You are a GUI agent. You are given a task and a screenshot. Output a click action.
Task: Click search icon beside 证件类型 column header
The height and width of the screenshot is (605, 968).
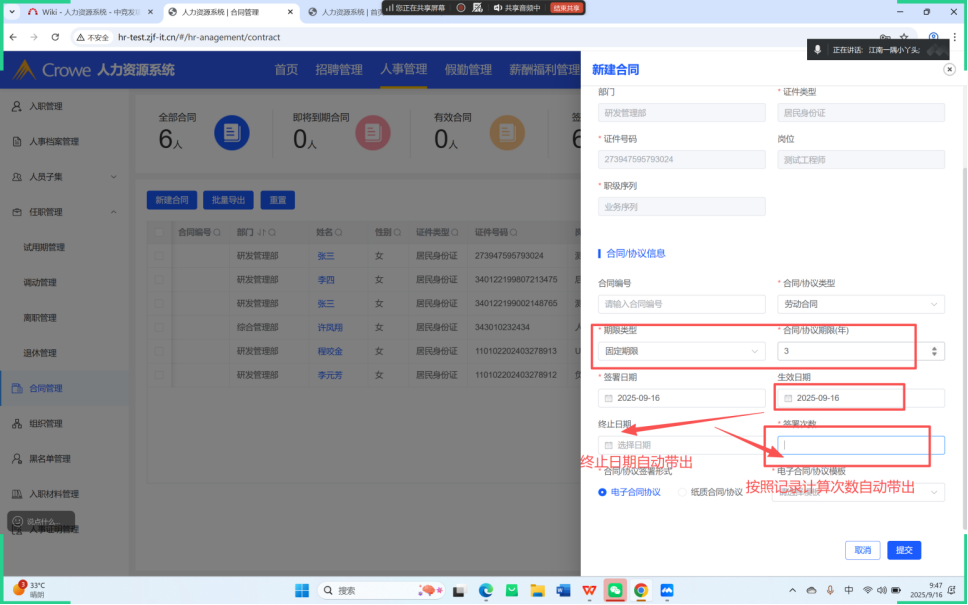pyautogui.click(x=455, y=233)
